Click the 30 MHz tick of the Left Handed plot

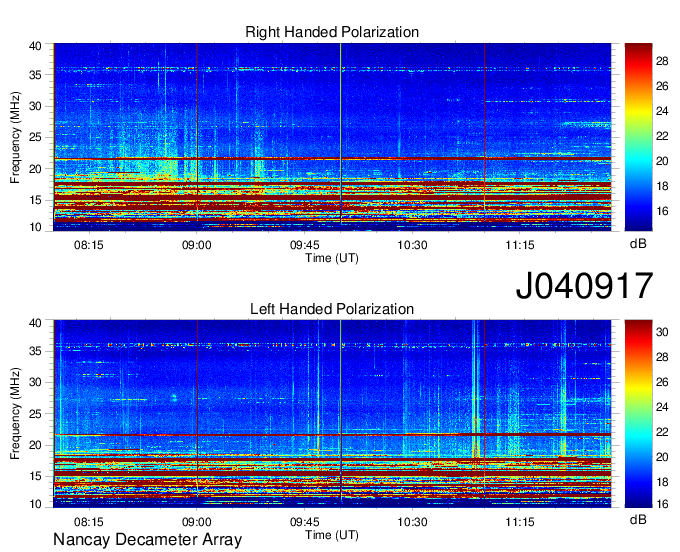click(x=36, y=382)
